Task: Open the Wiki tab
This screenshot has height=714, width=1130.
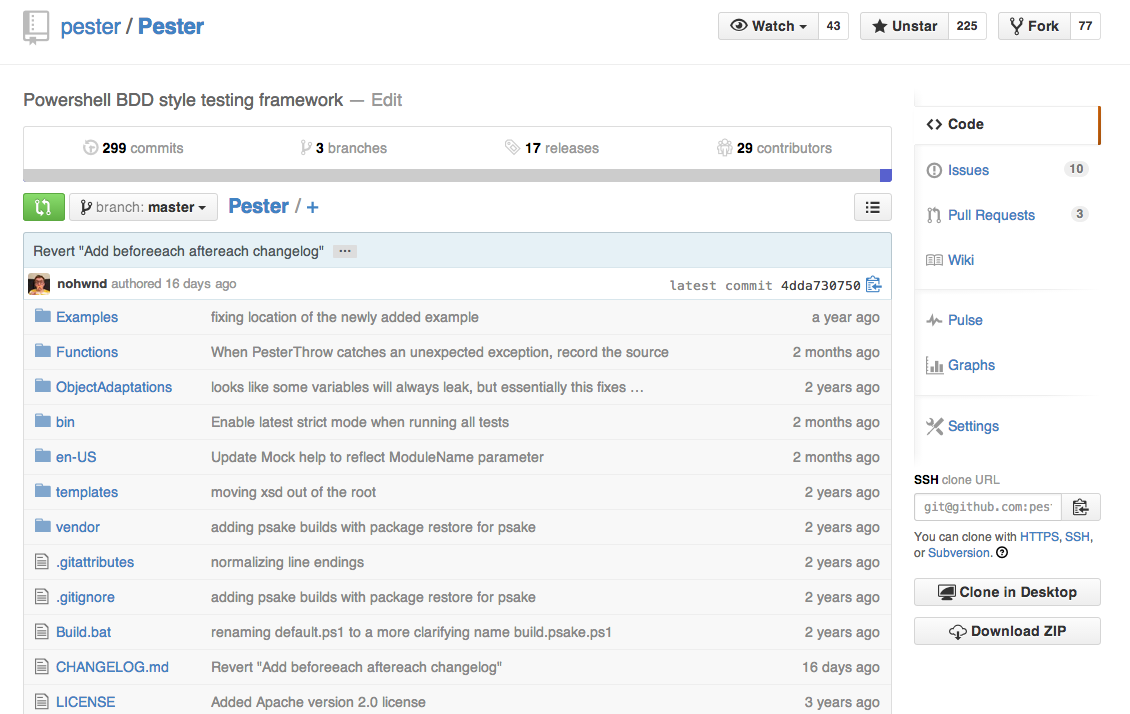Action: [x=1007, y=259]
